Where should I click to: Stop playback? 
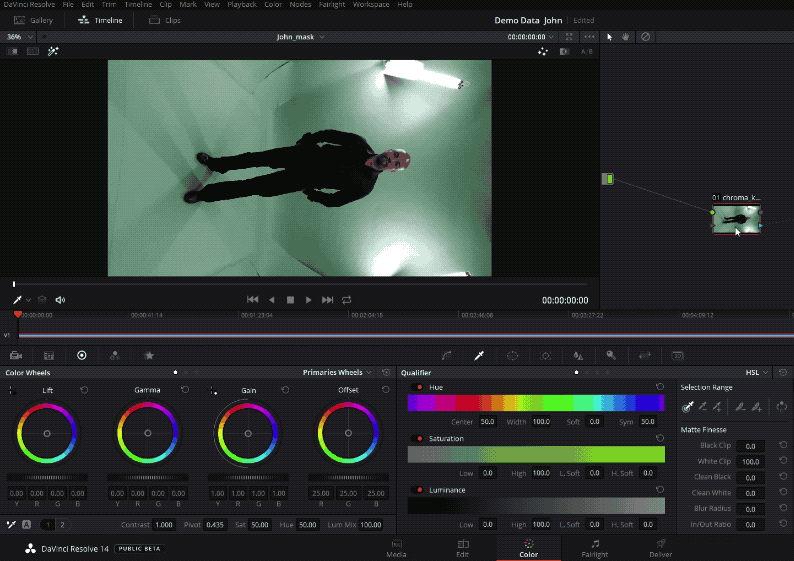point(290,300)
